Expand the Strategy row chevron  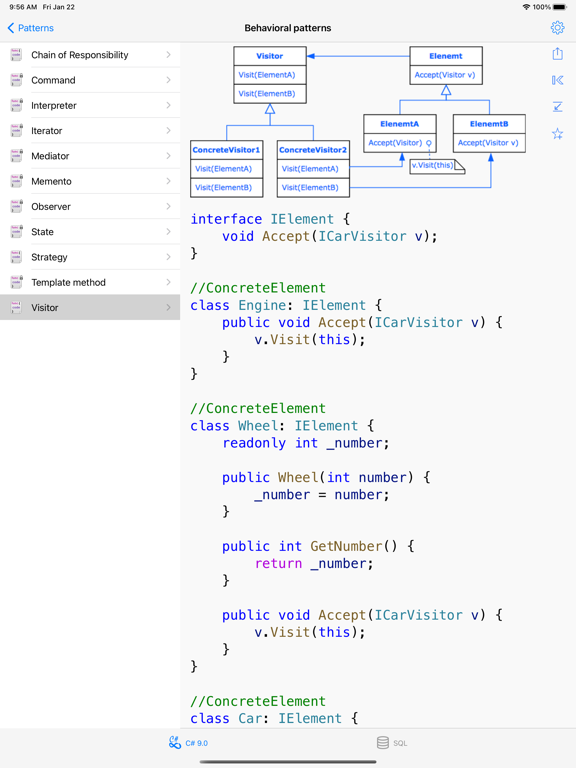(168, 257)
